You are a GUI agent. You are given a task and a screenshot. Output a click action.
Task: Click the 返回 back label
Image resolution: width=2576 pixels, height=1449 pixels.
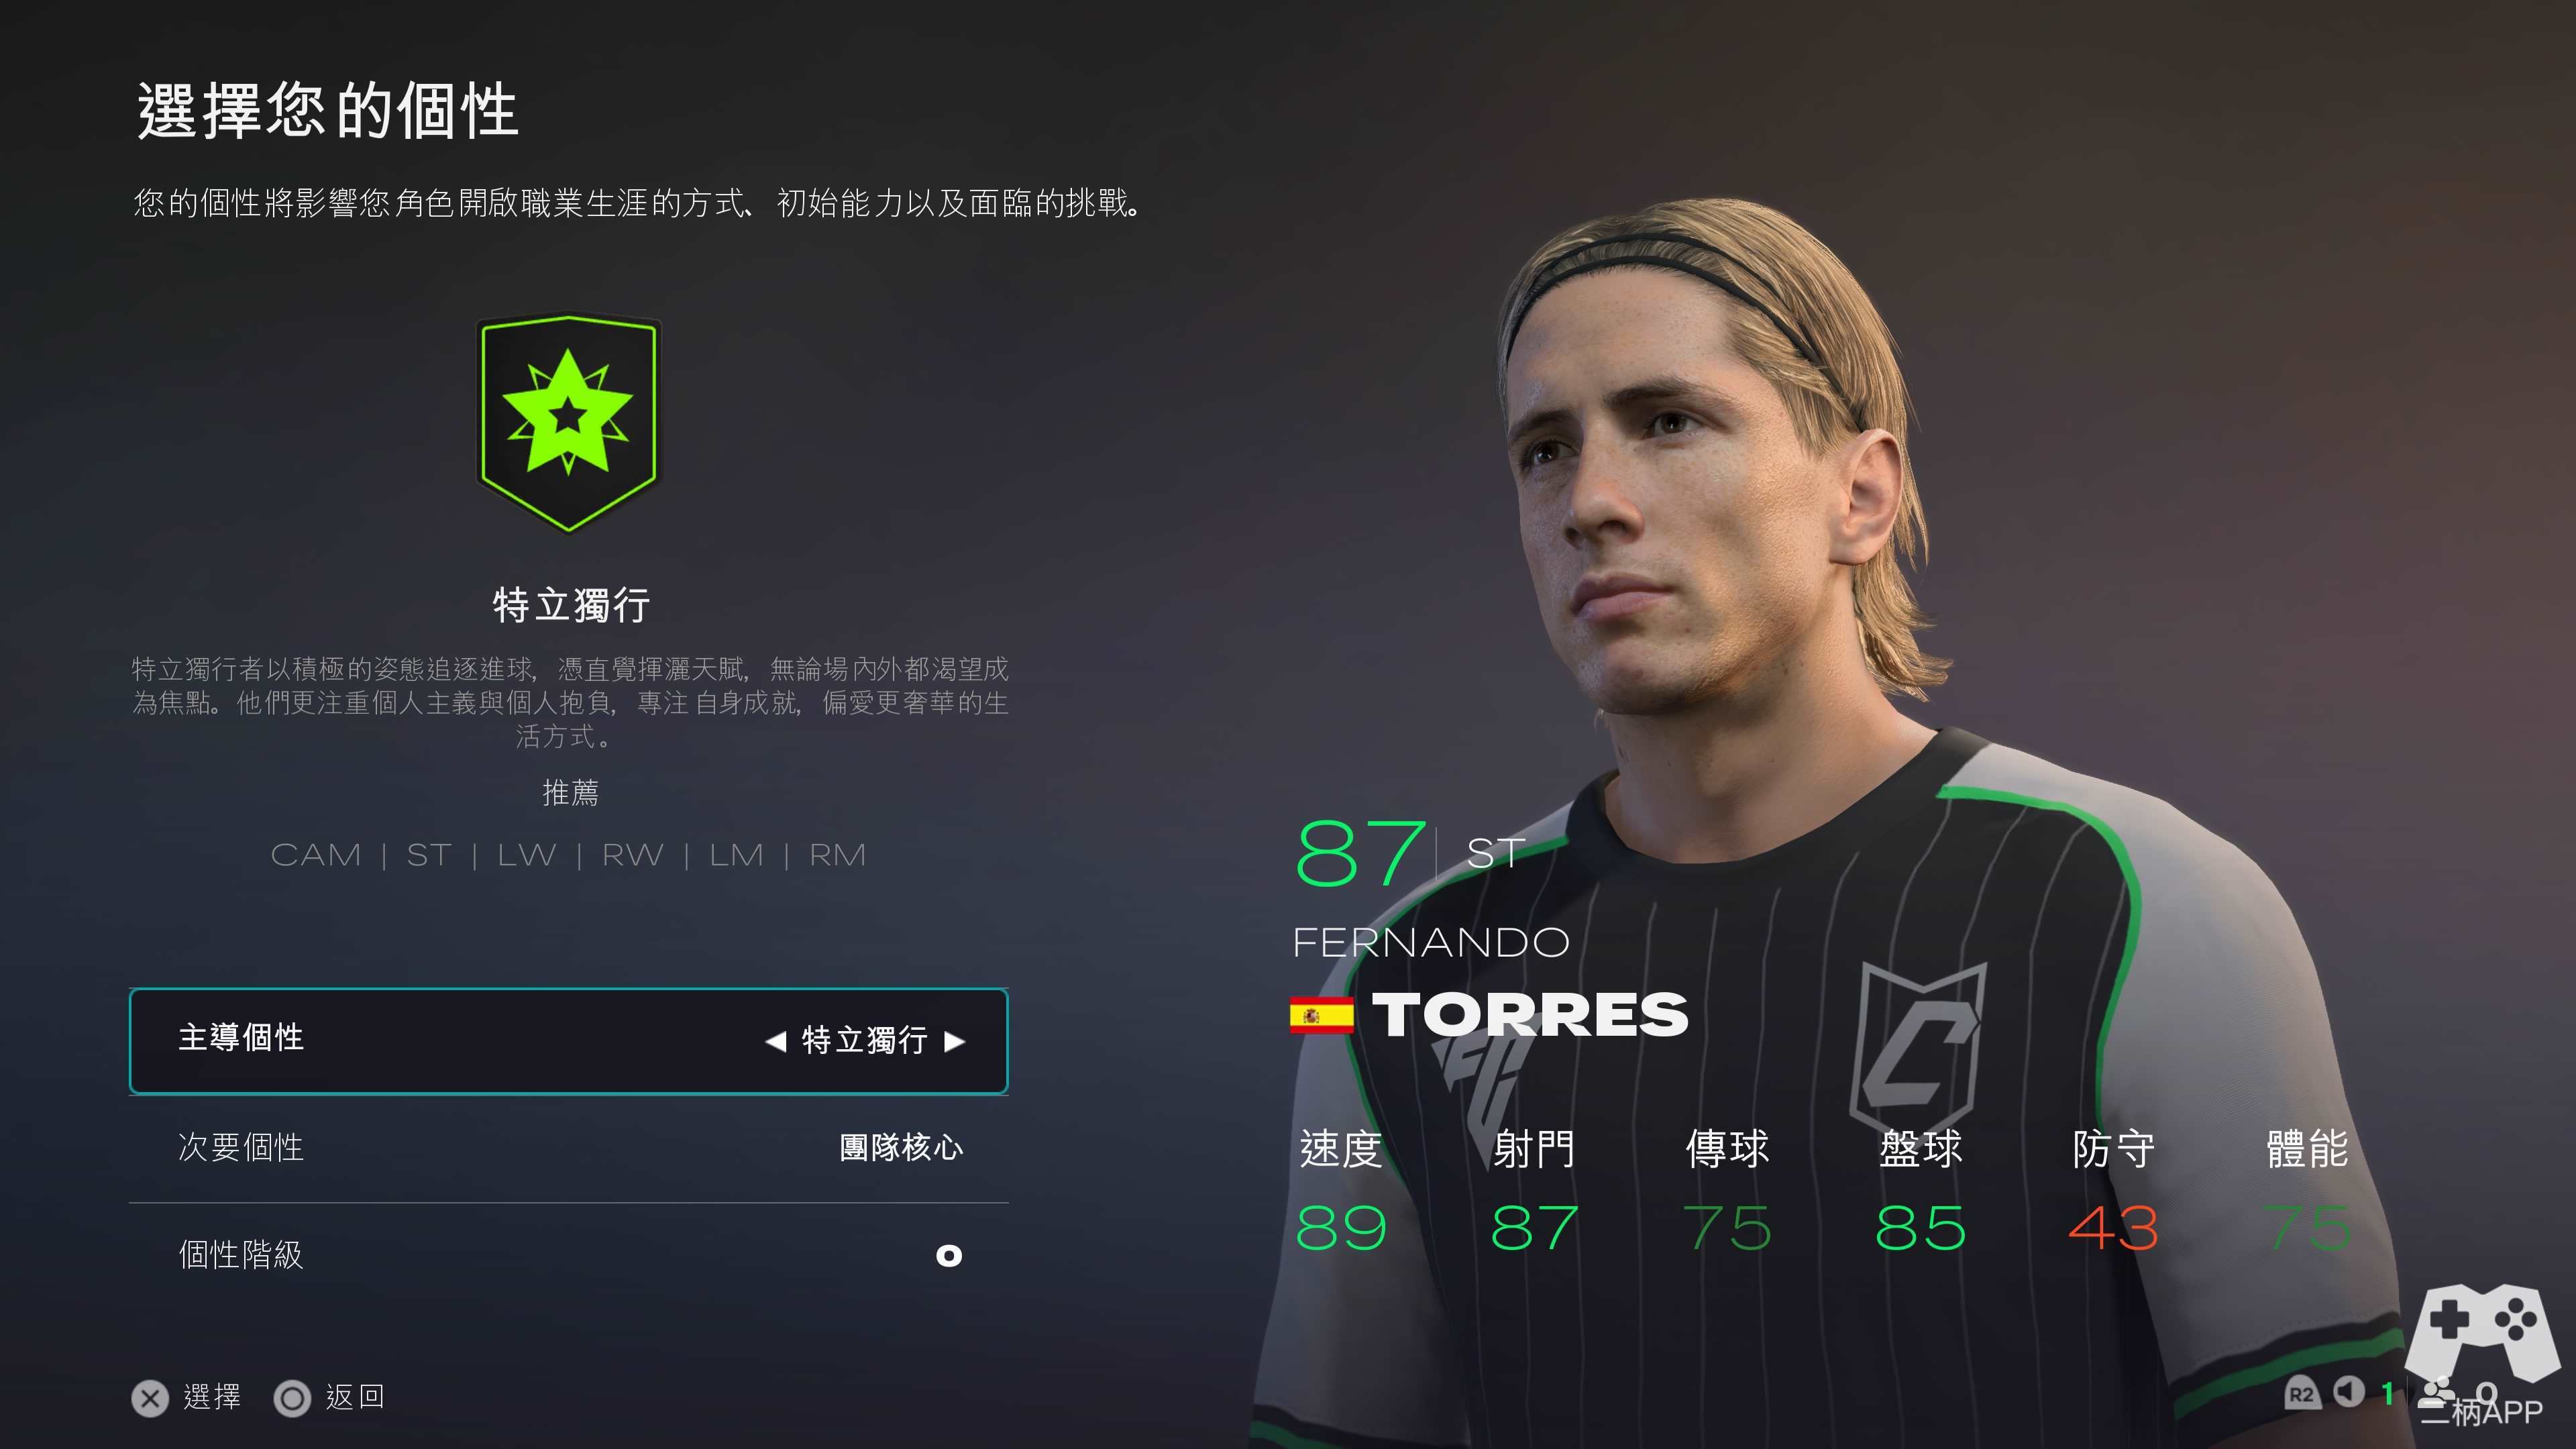point(355,1397)
